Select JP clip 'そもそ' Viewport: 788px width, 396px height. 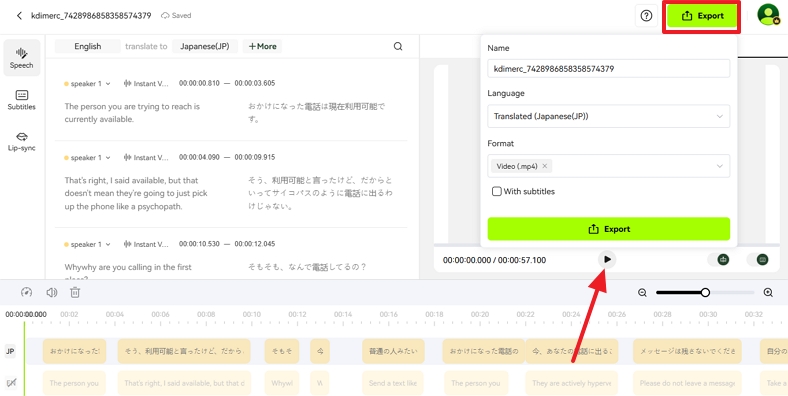[282, 351]
